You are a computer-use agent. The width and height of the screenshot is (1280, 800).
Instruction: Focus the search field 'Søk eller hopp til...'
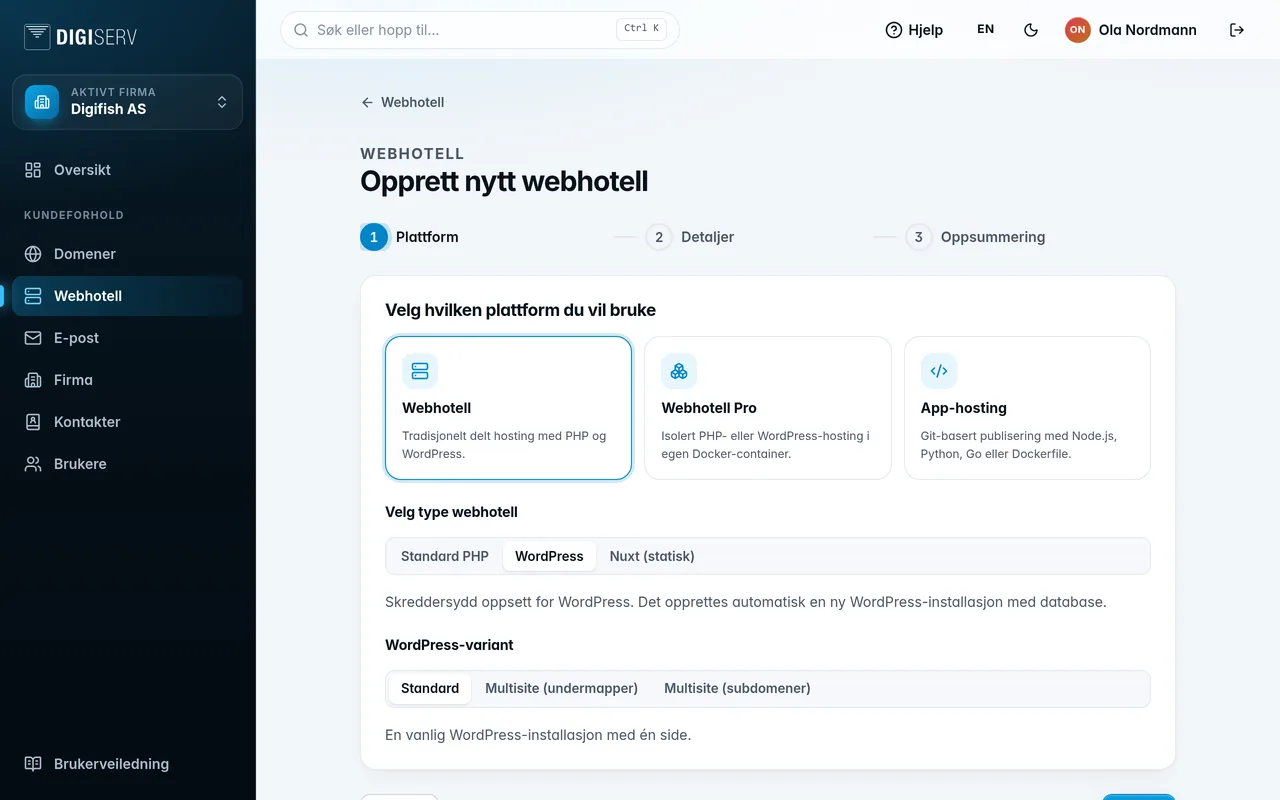coord(480,30)
